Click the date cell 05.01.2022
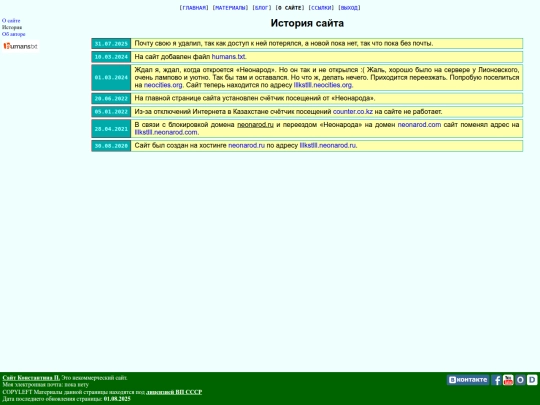 pyautogui.click(x=111, y=112)
